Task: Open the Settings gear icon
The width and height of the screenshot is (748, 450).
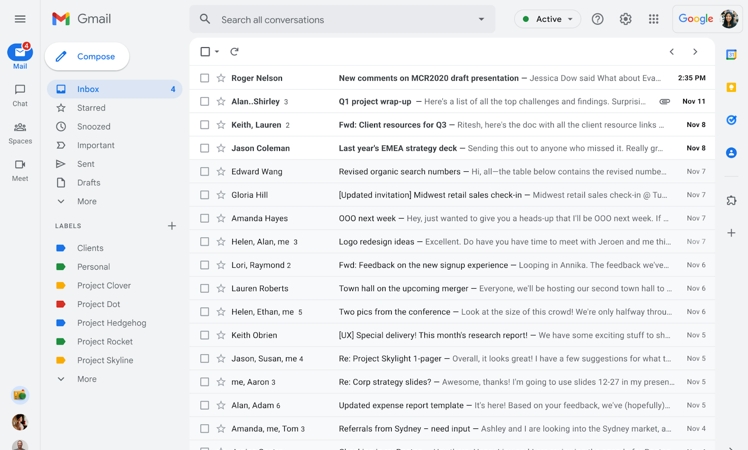Action: (625, 19)
